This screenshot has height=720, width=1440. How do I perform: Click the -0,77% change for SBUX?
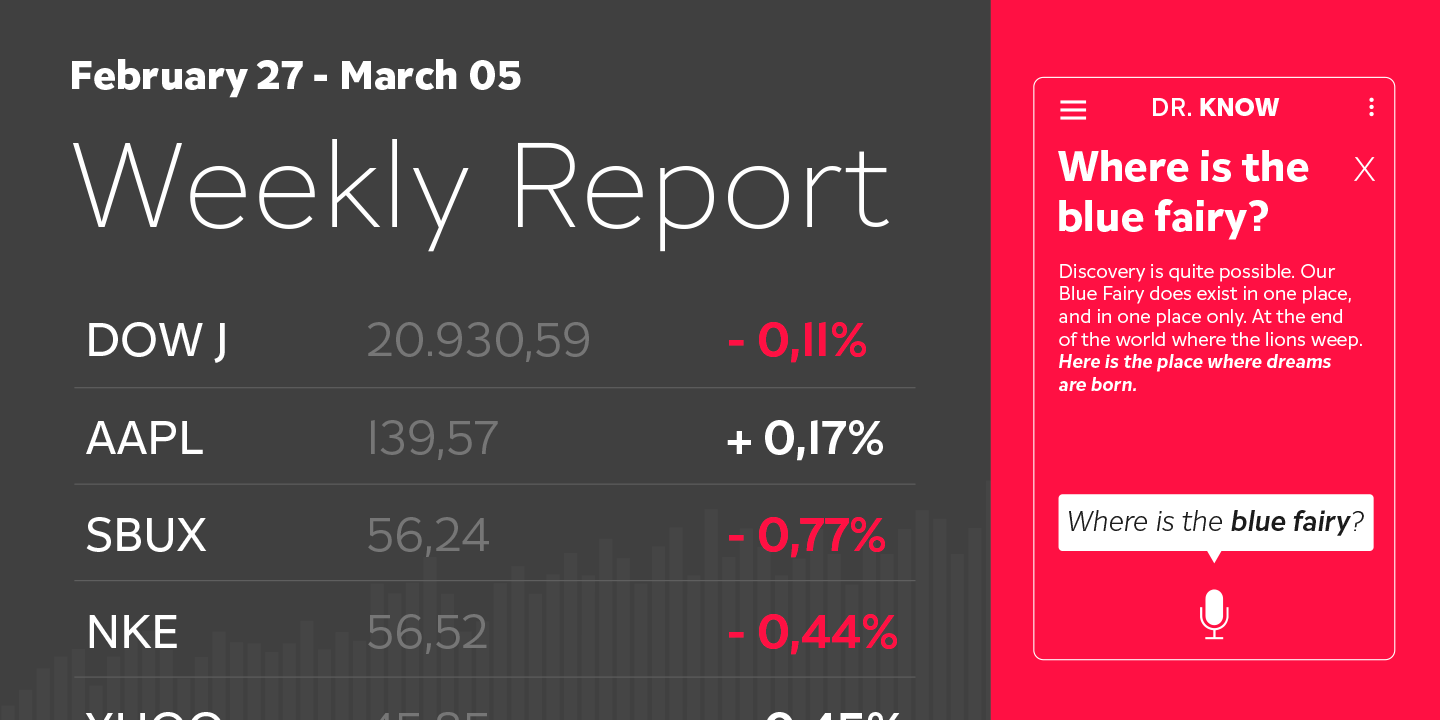806,536
